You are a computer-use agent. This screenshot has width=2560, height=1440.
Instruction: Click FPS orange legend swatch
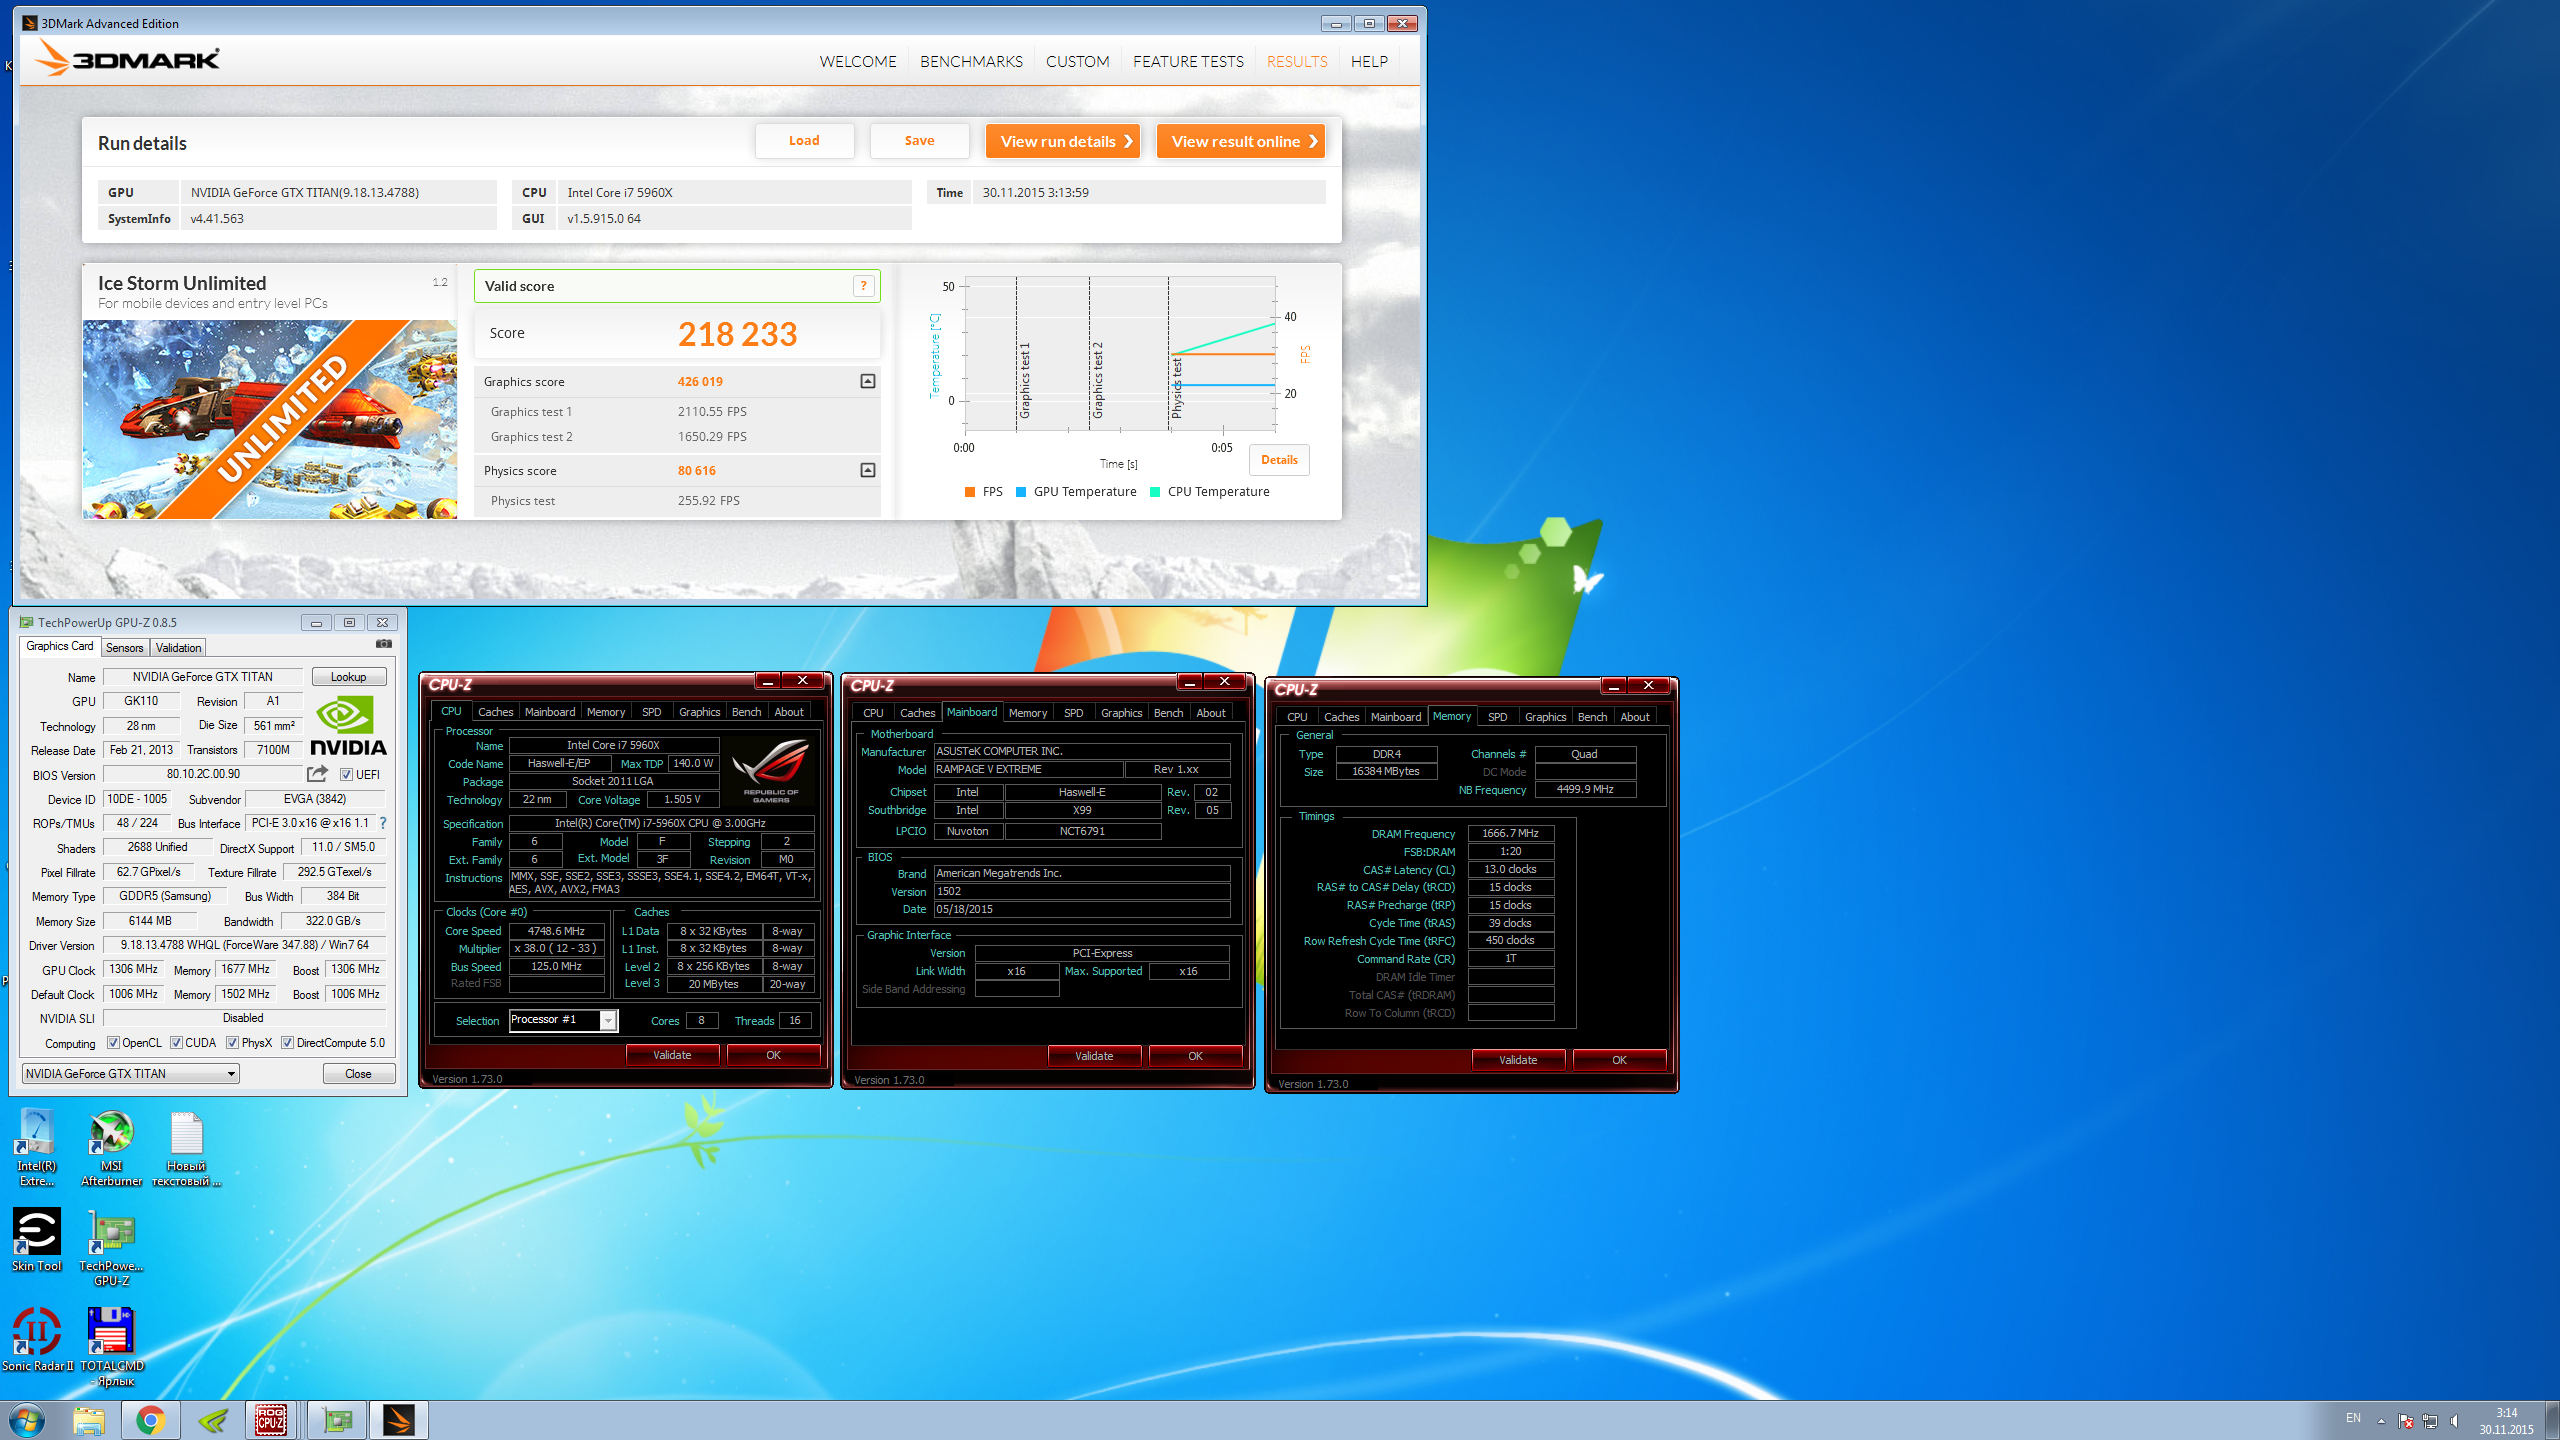[970, 491]
